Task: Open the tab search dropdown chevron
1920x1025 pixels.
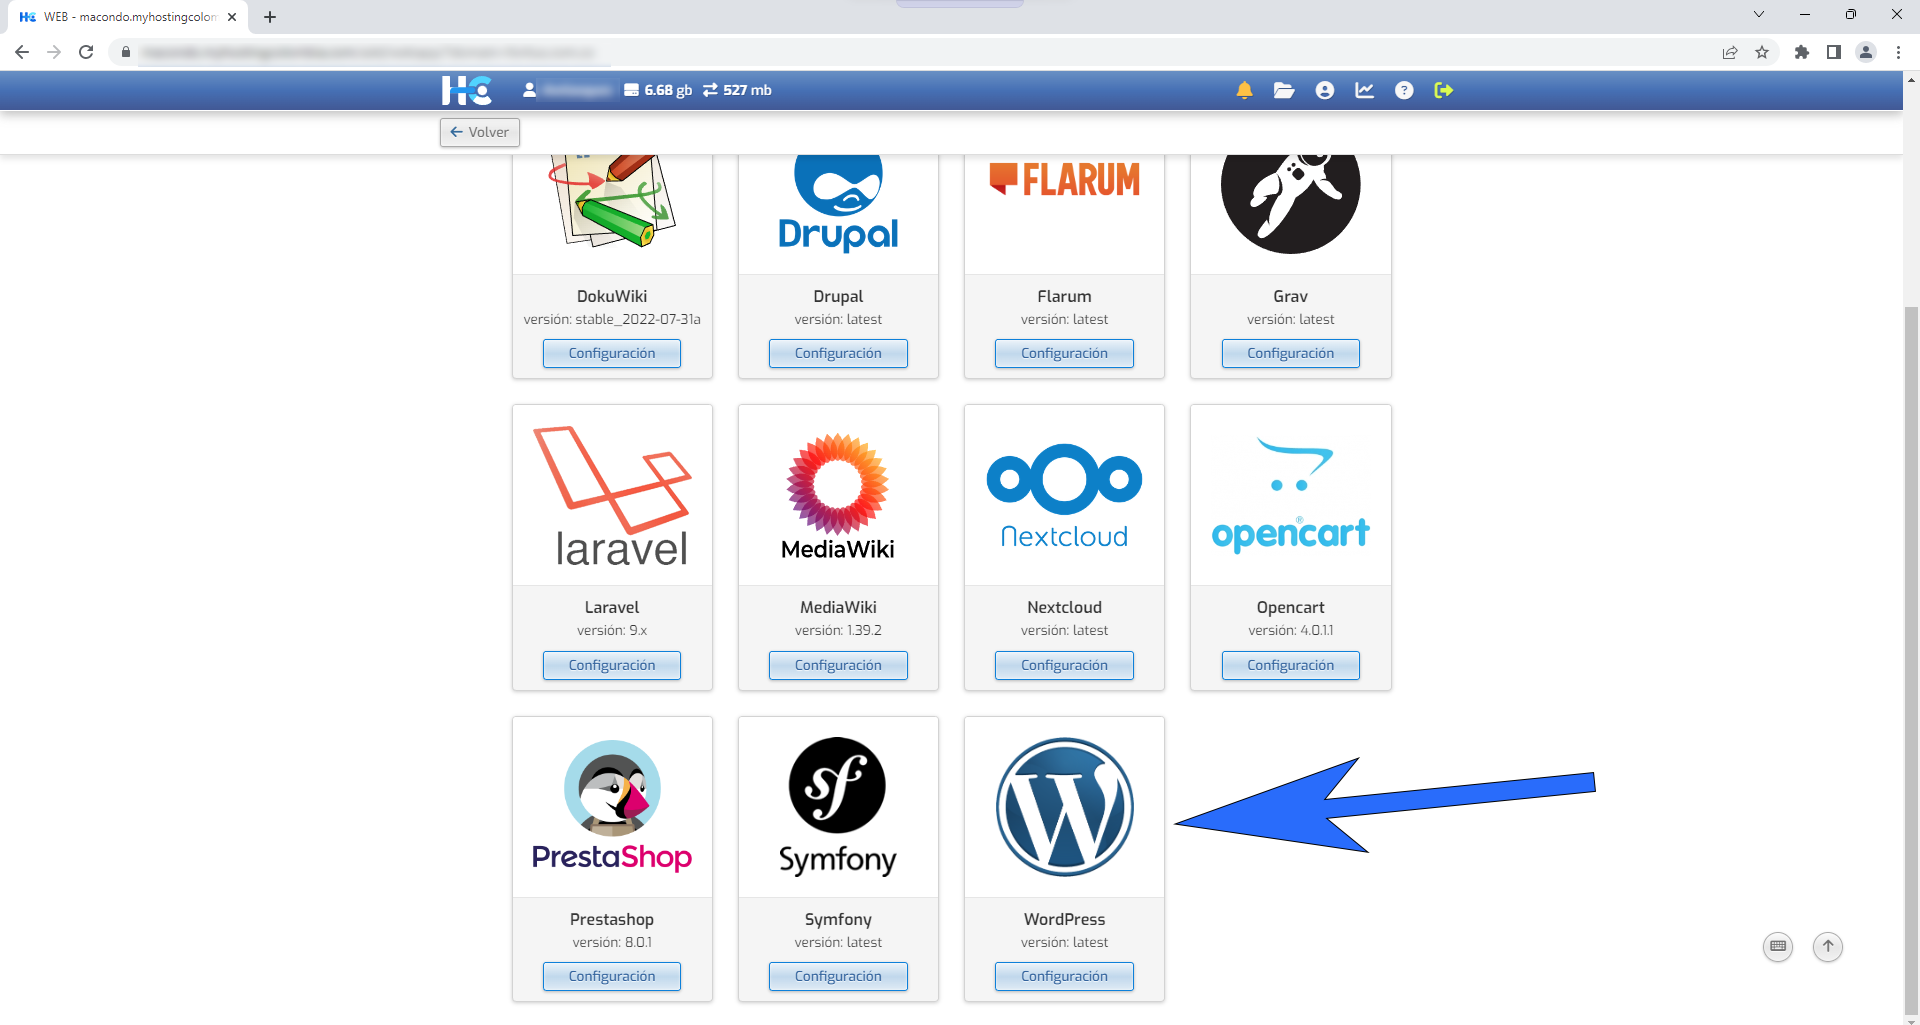Action: [x=1759, y=14]
